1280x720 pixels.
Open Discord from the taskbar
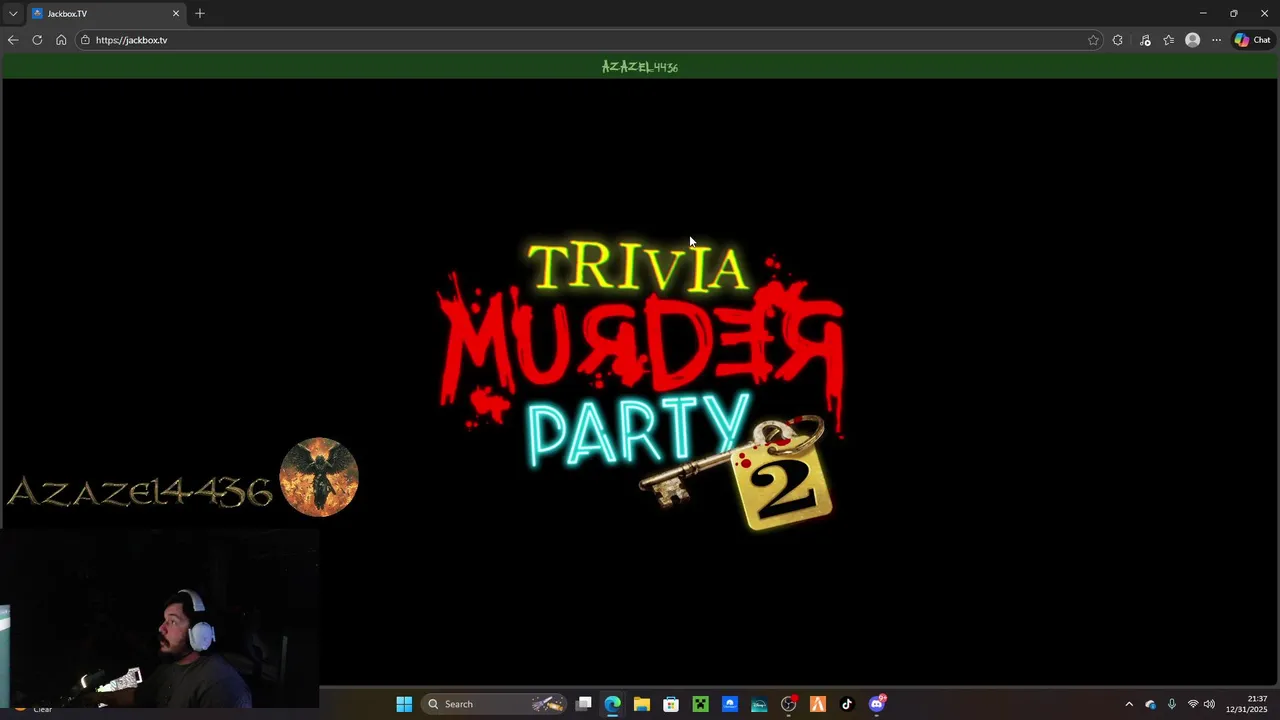point(877,704)
